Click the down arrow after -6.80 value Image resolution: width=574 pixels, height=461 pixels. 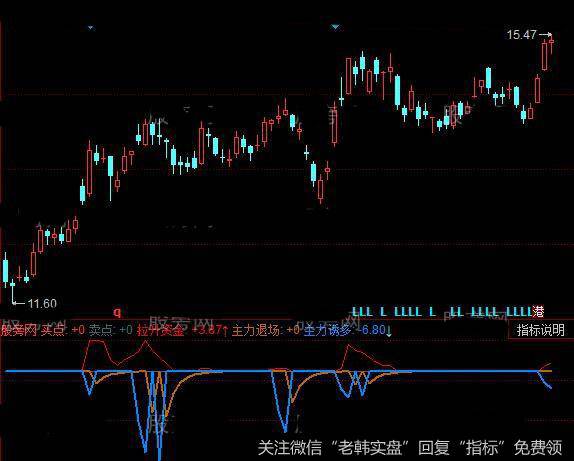[x=389, y=331]
